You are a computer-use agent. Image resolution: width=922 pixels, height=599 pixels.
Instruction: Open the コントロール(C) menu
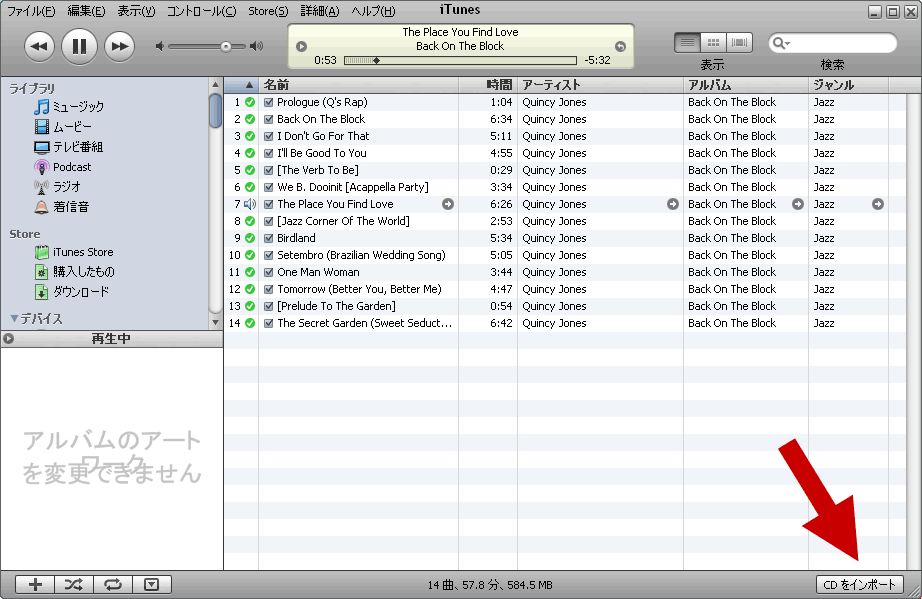coord(202,11)
